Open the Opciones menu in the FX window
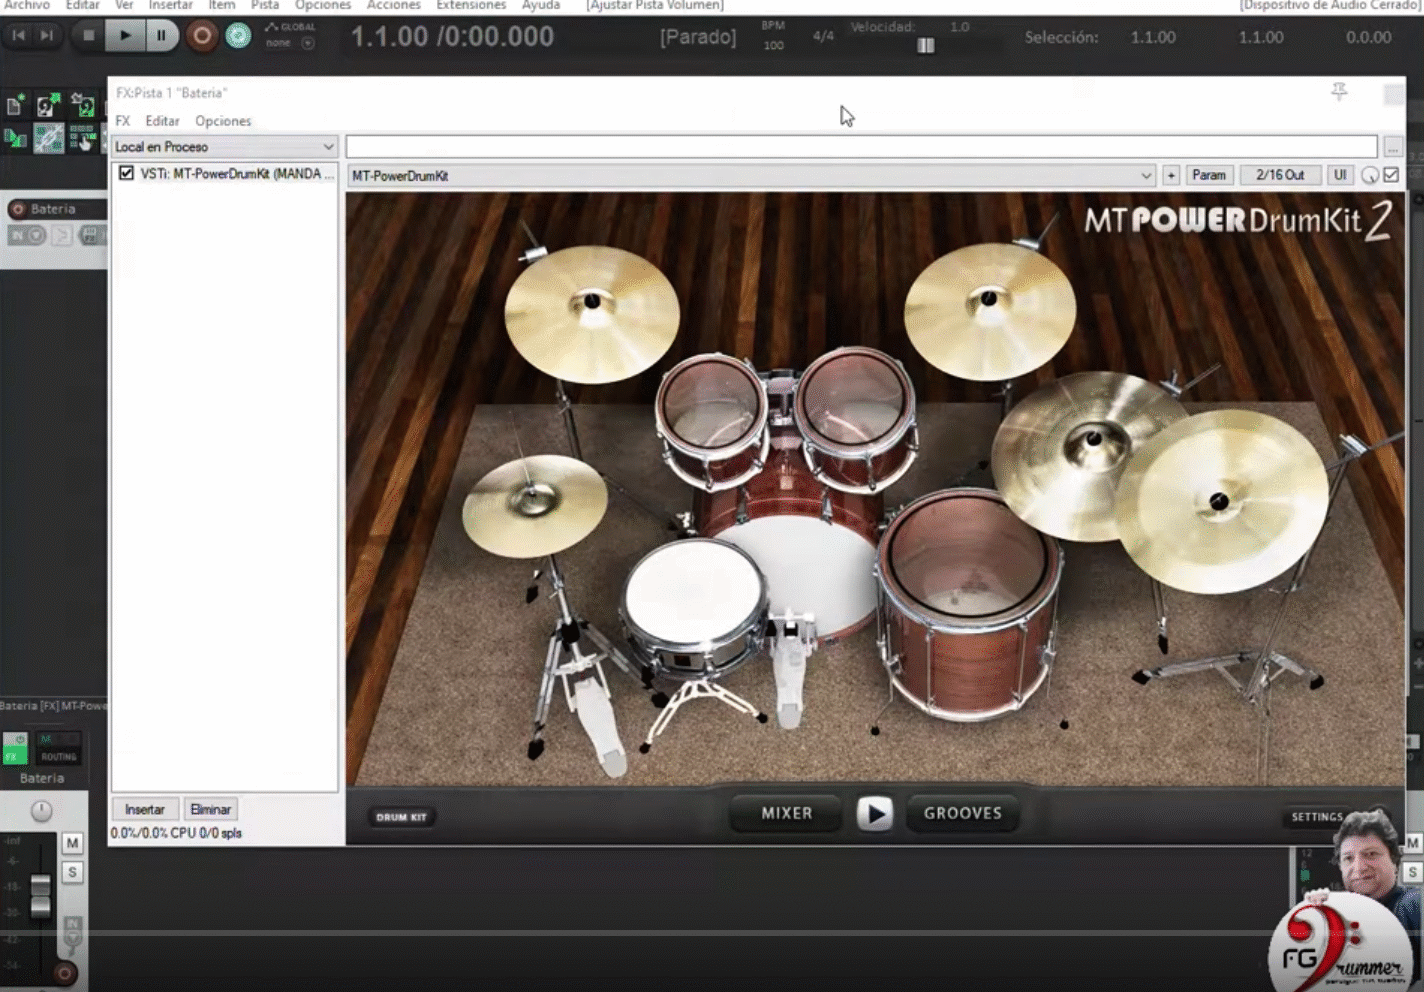The image size is (1424, 992). click(222, 120)
